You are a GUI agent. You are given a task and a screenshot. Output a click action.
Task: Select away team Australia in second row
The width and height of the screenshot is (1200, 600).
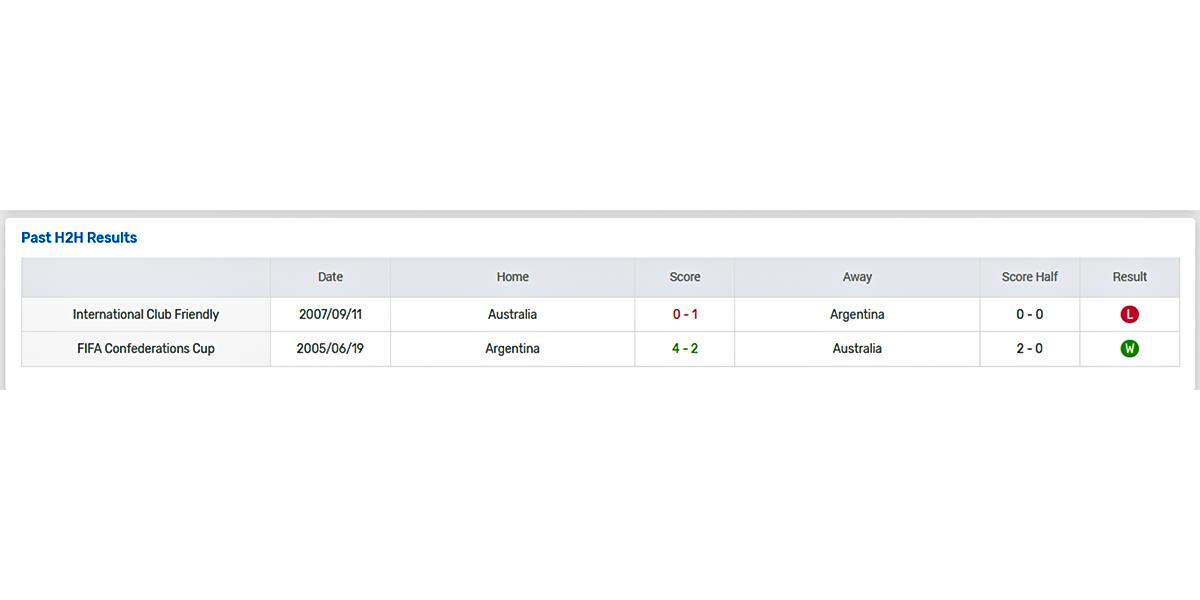857,349
